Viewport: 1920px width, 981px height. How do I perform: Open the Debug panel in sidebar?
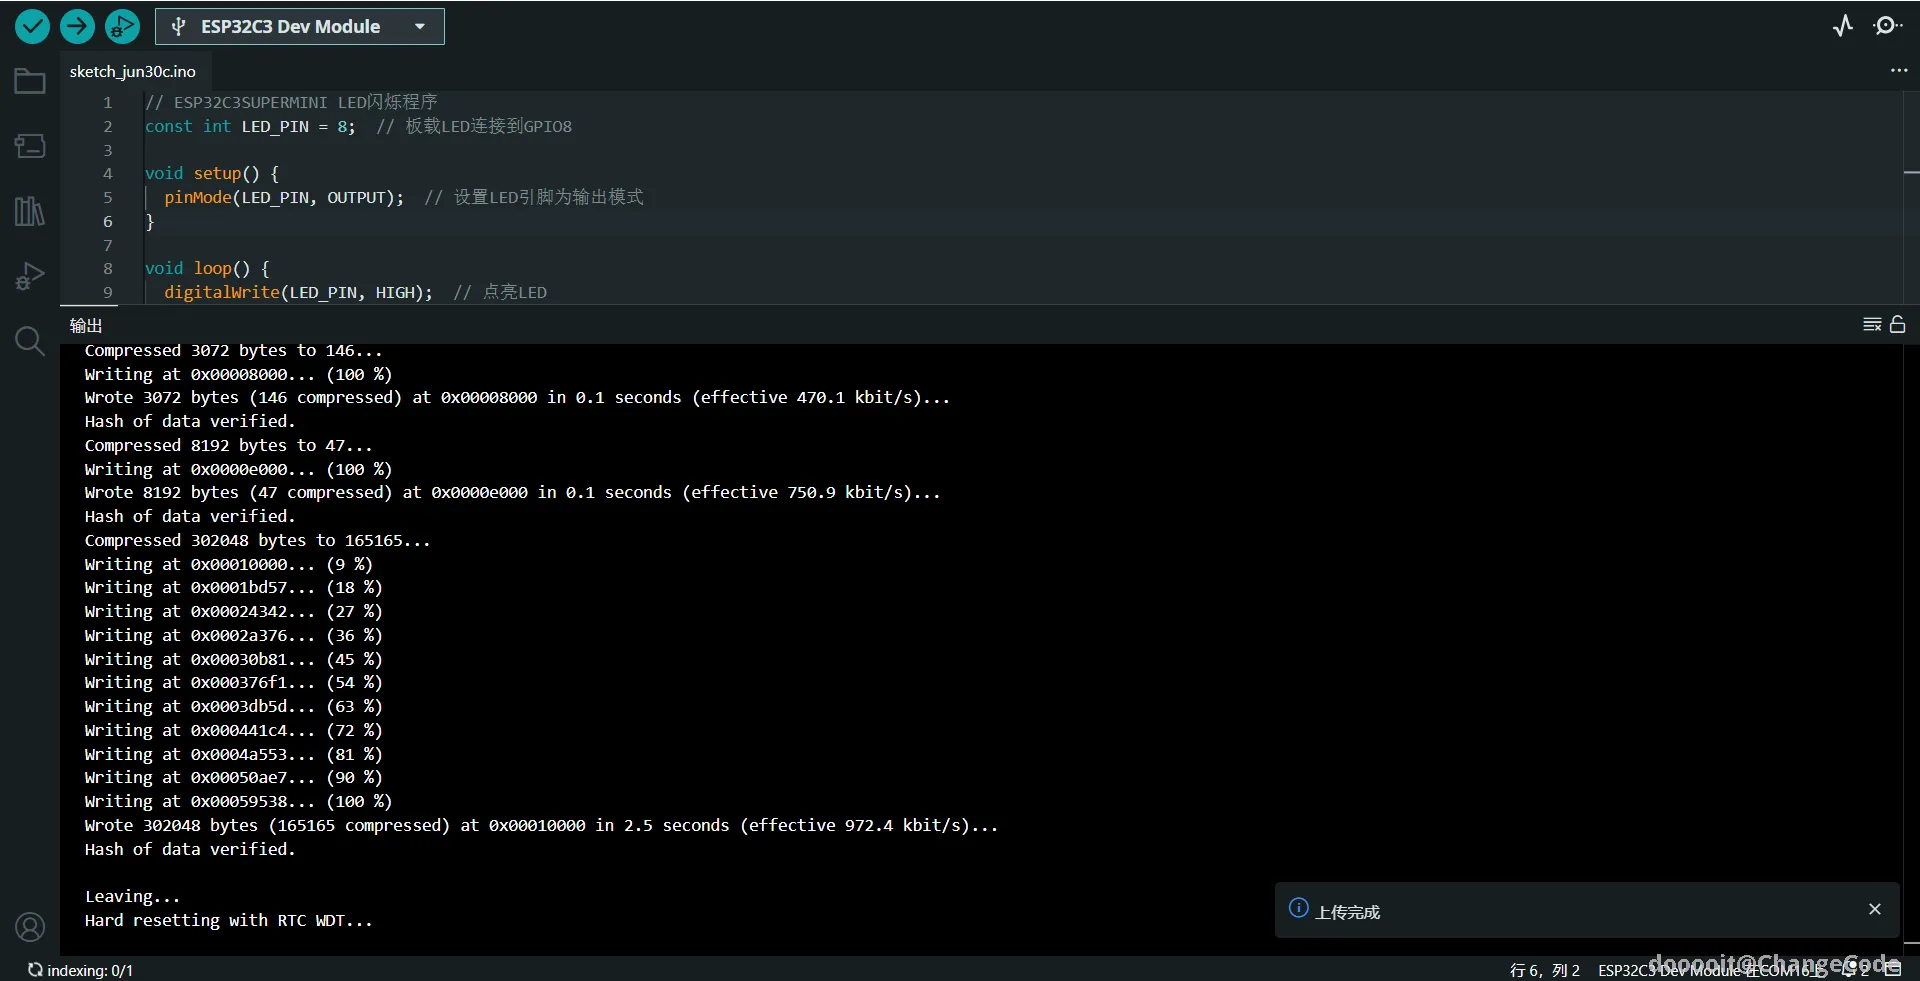click(30, 276)
